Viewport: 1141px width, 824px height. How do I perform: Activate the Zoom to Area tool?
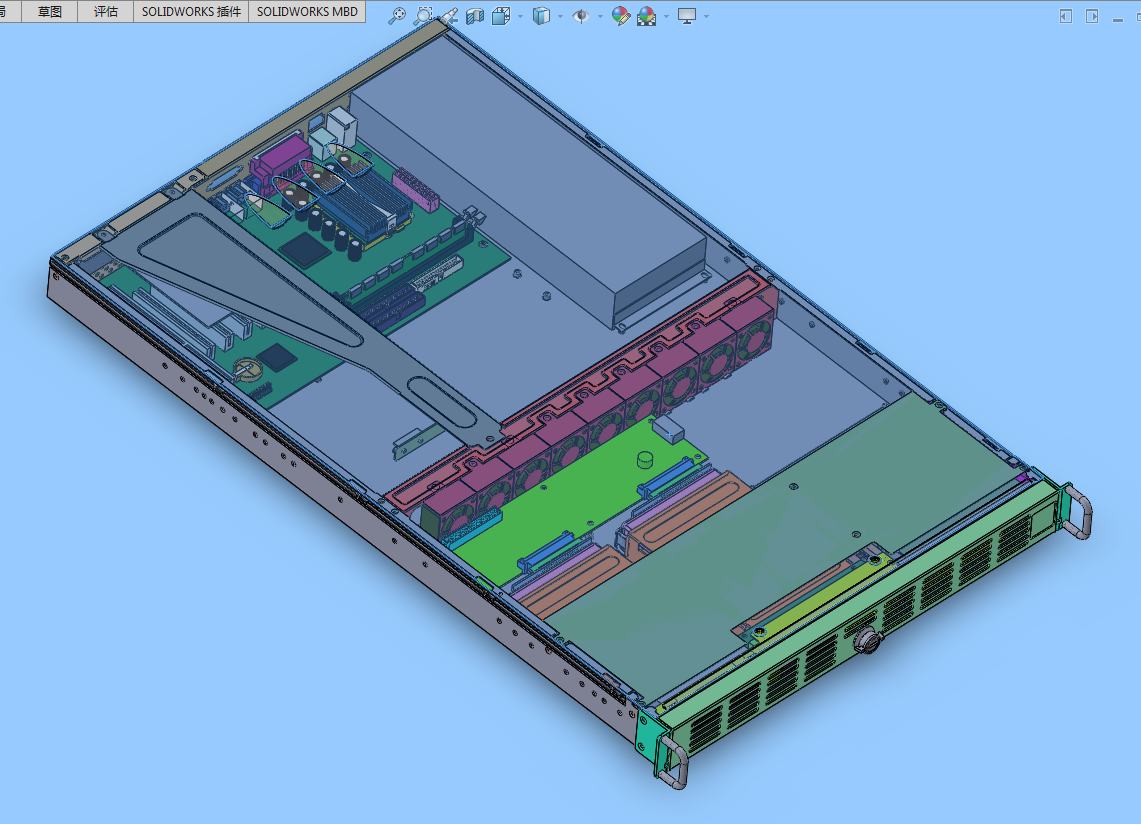pyautogui.click(x=423, y=15)
